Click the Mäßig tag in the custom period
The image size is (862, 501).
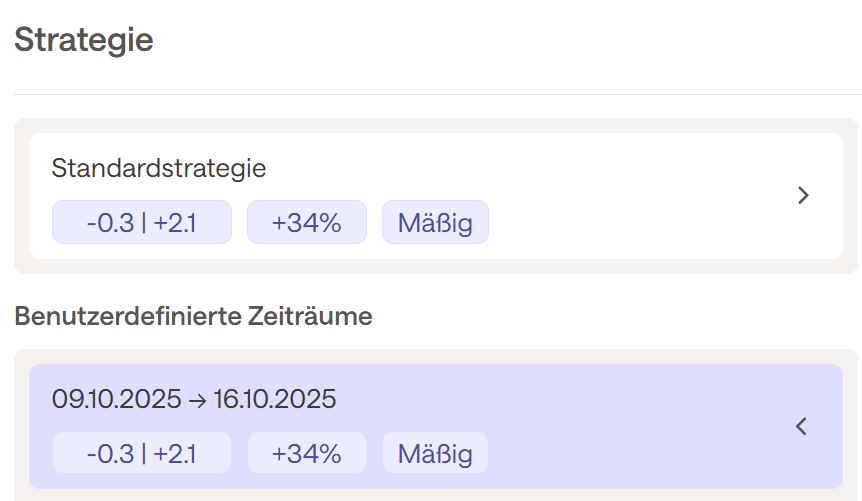click(x=435, y=453)
